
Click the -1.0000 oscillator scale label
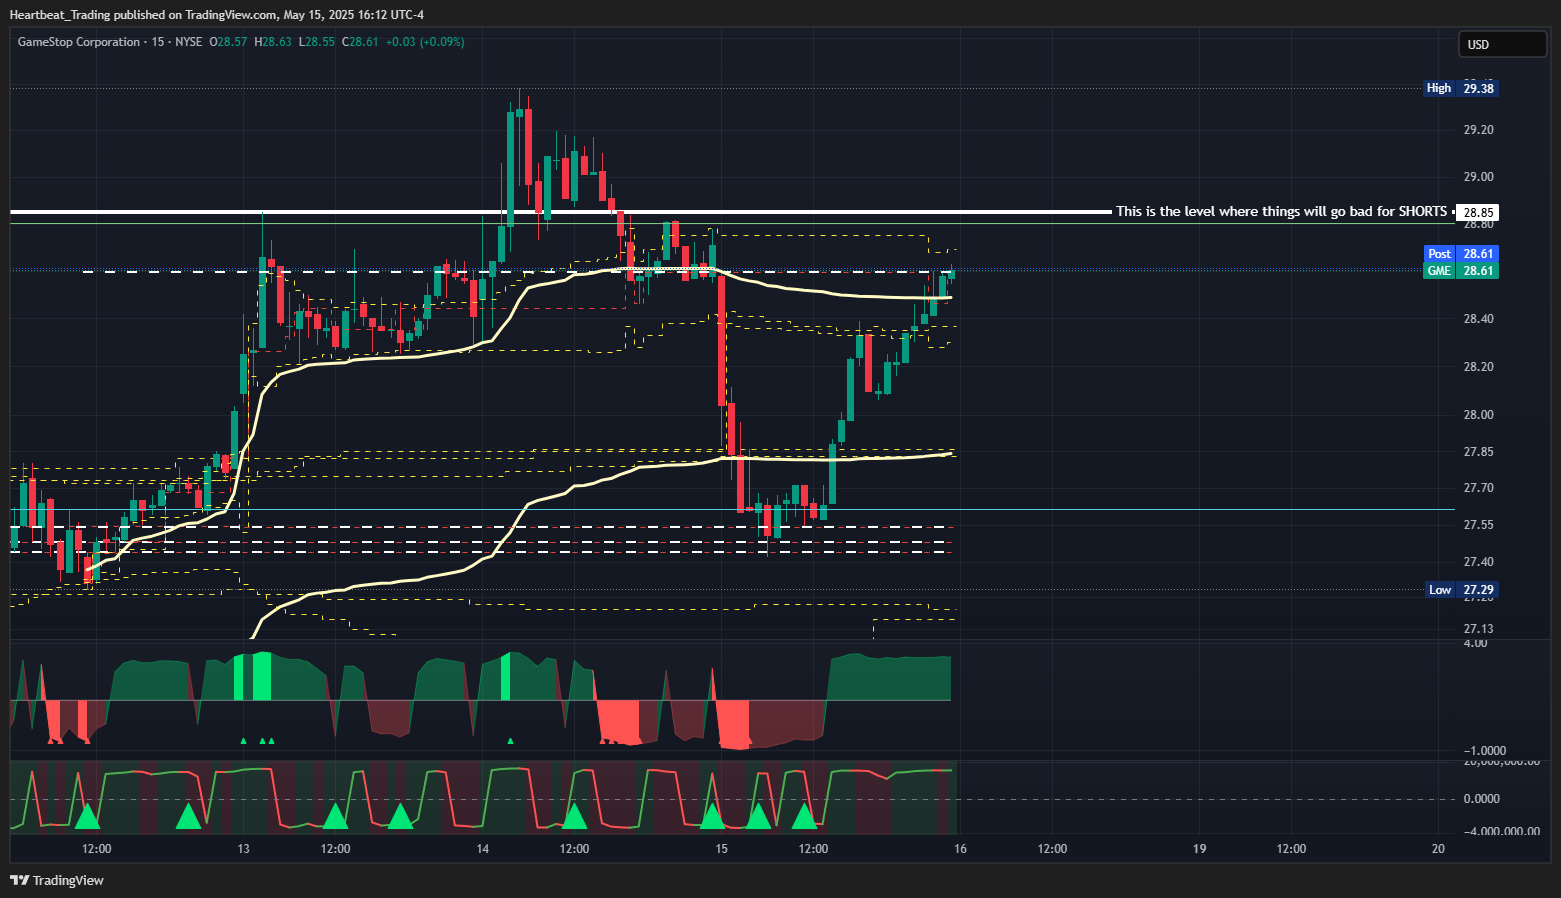pos(1484,751)
